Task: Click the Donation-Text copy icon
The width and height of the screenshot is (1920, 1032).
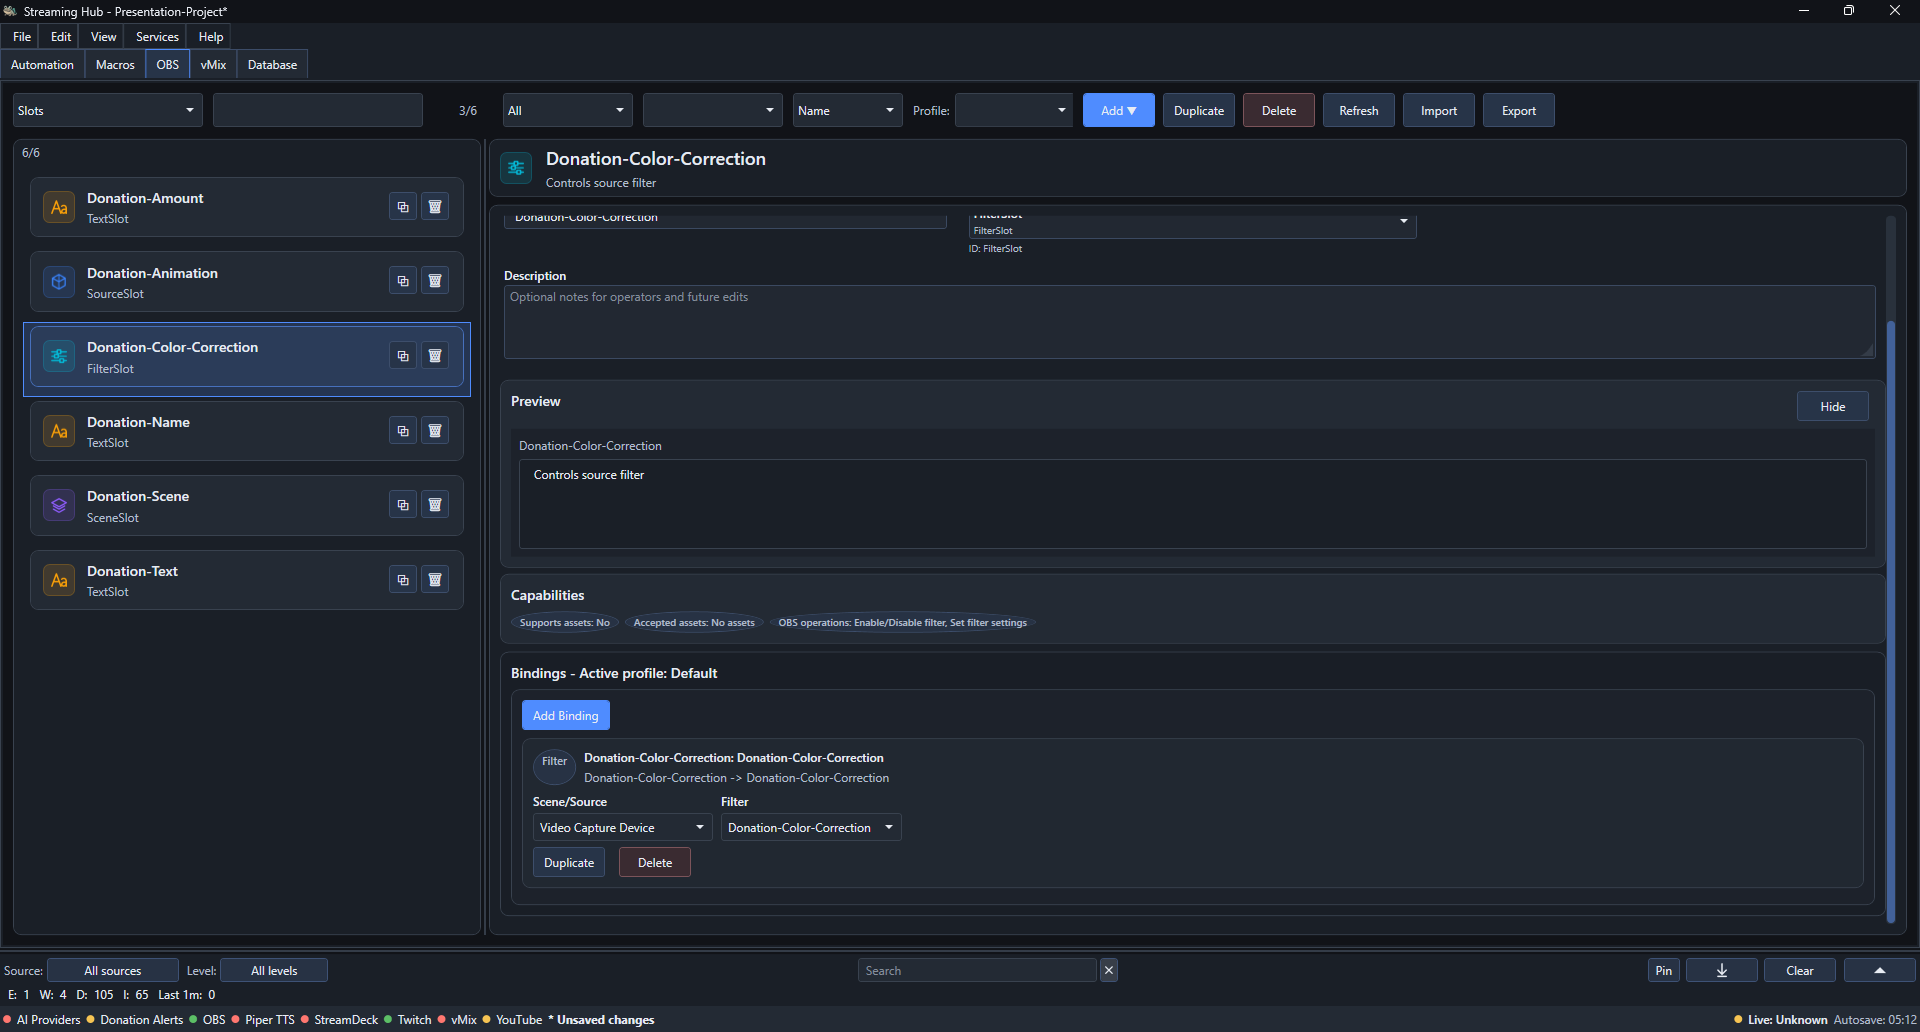Action: tap(403, 580)
